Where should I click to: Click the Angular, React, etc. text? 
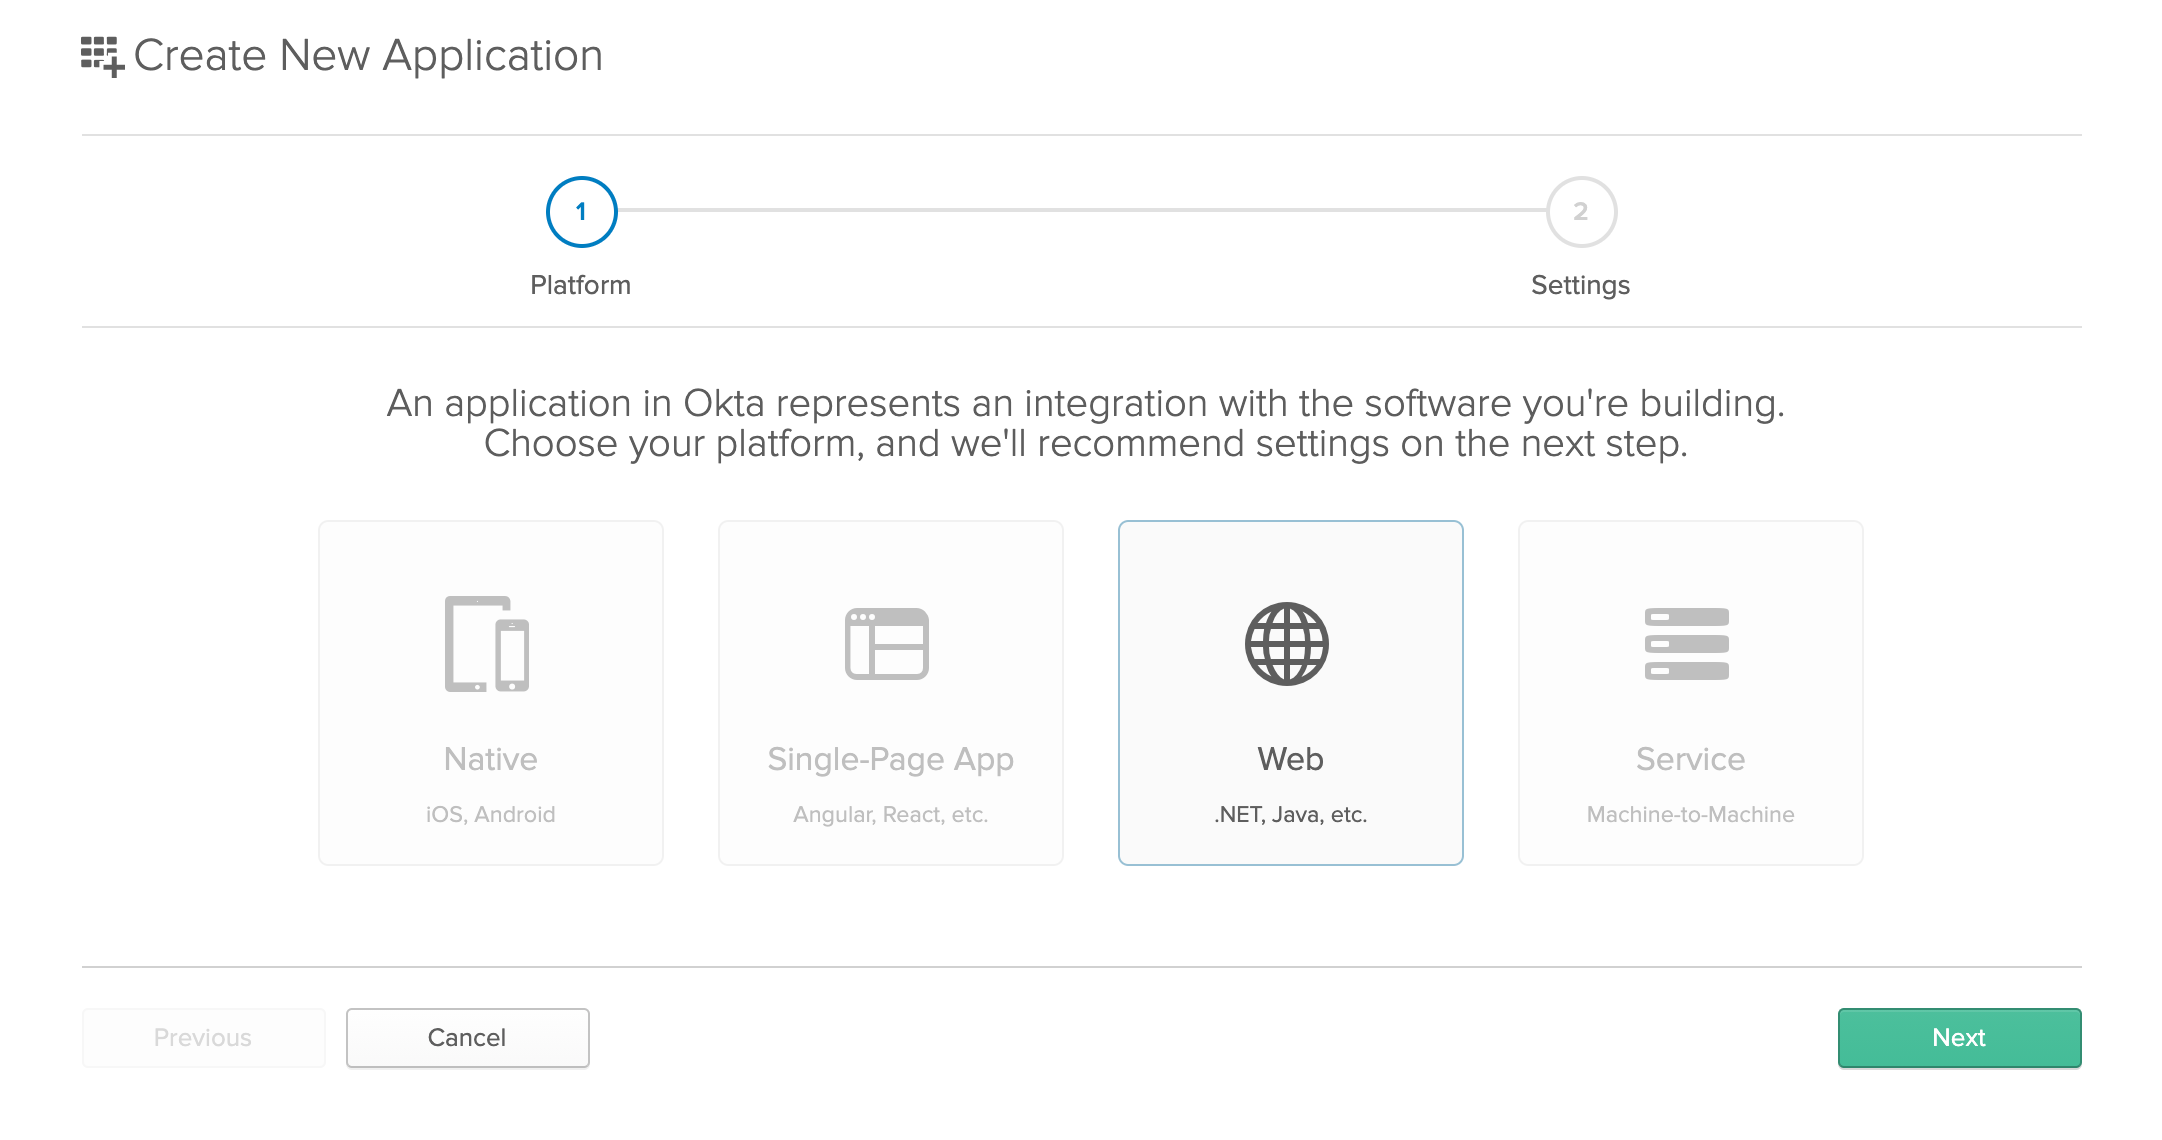coord(890,813)
